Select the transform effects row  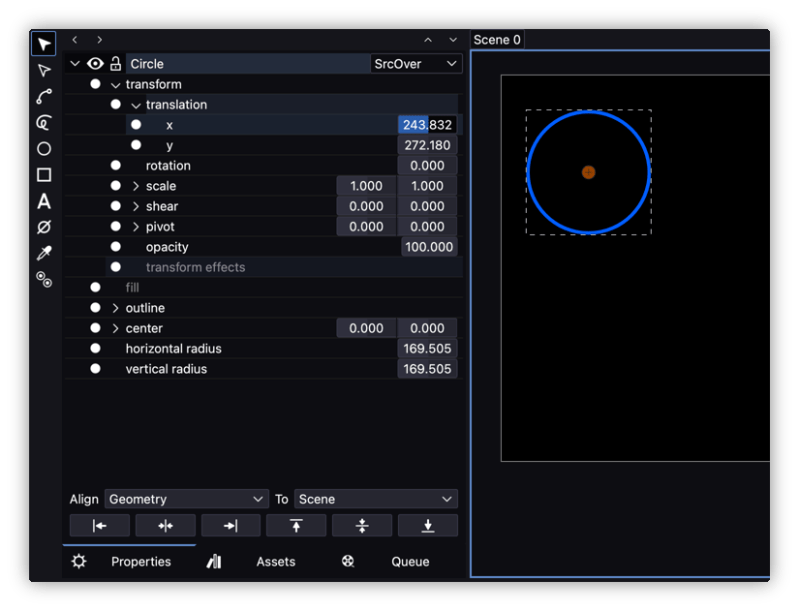pyautogui.click(x=284, y=267)
